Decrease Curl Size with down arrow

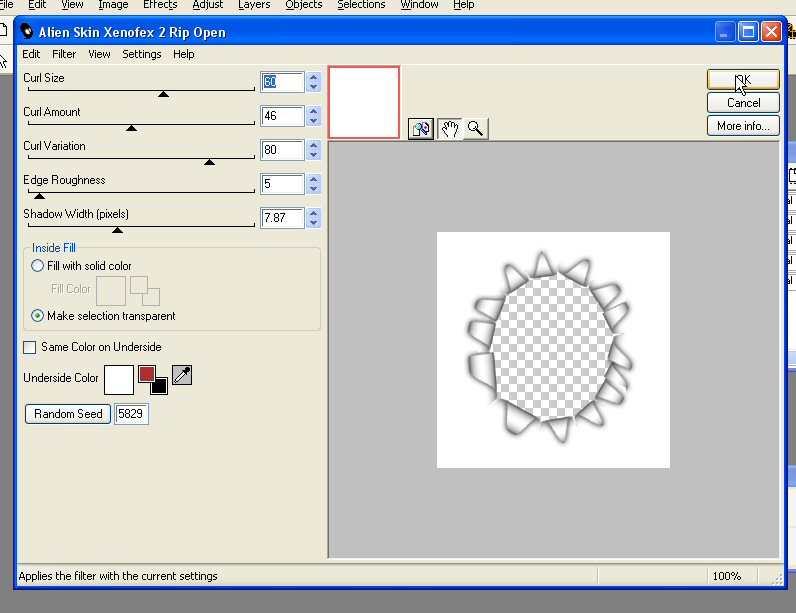314,87
